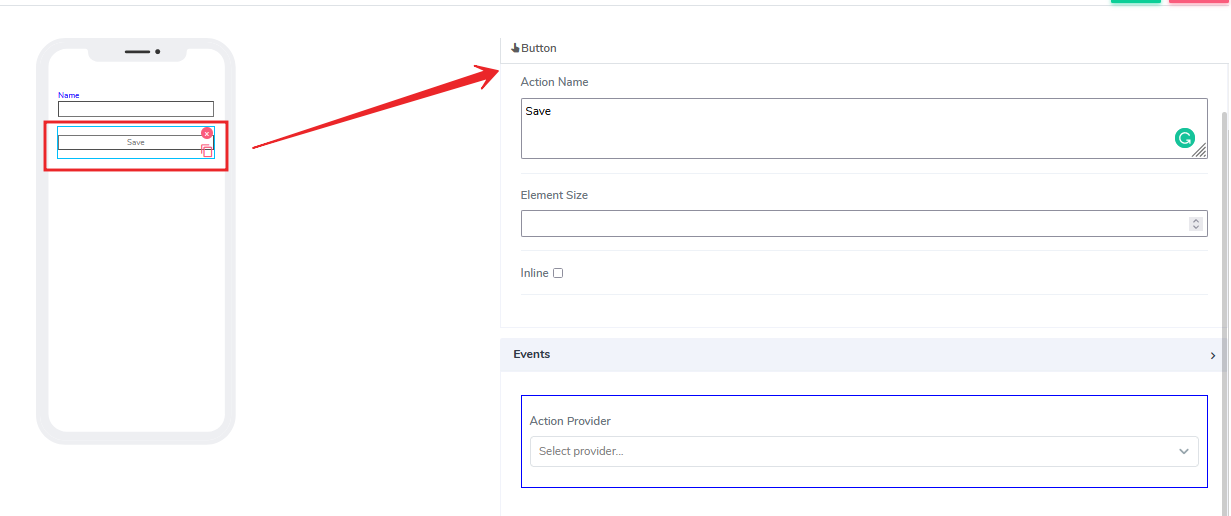This screenshot has width=1231, height=516.
Task: Enable the Inline checkbox
Action: coord(558,273)
